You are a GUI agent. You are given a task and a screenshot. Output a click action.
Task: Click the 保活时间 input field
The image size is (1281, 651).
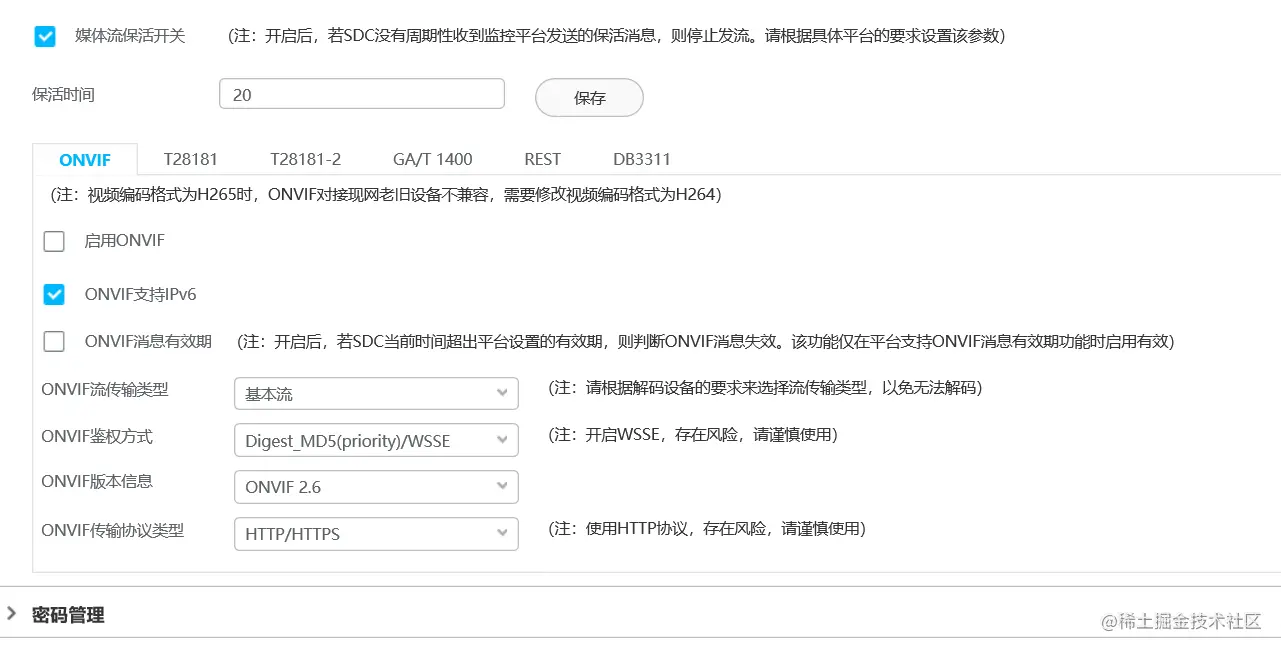click(x=362, y=94)
